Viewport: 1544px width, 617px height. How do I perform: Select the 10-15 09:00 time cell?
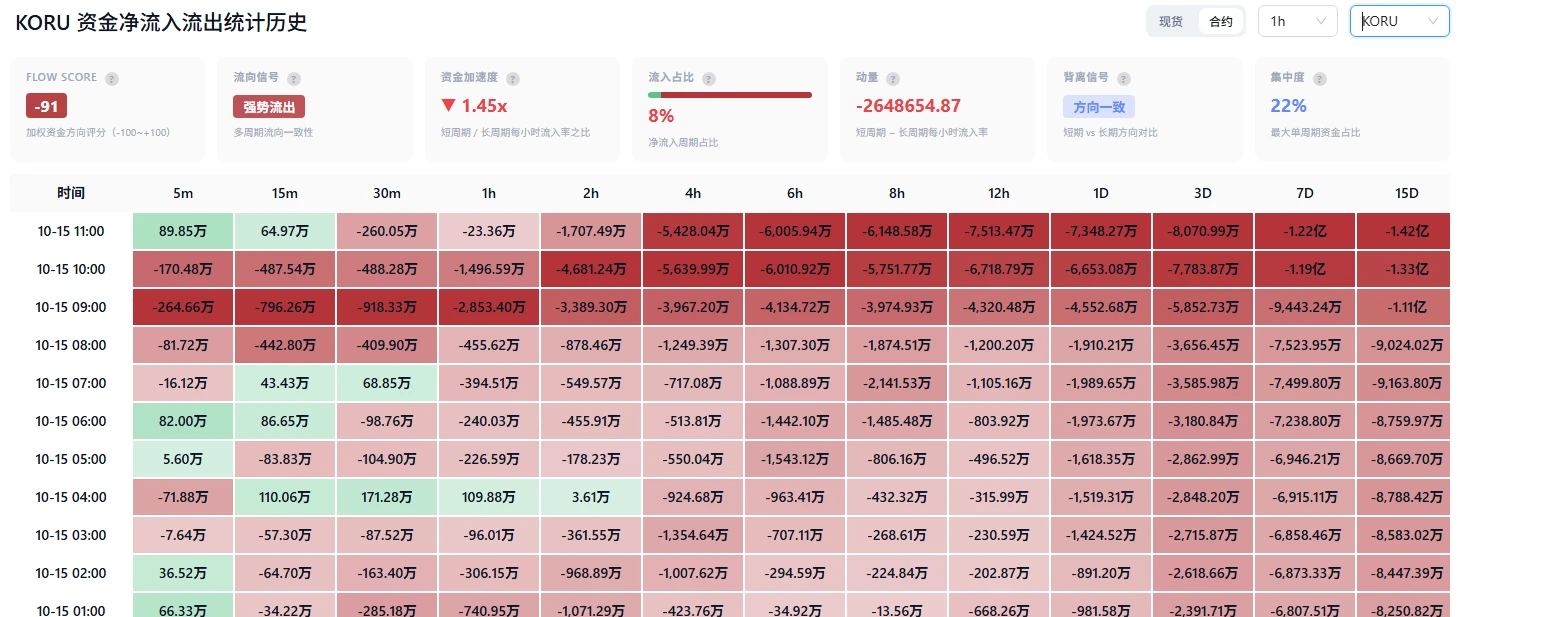(70, 307)
